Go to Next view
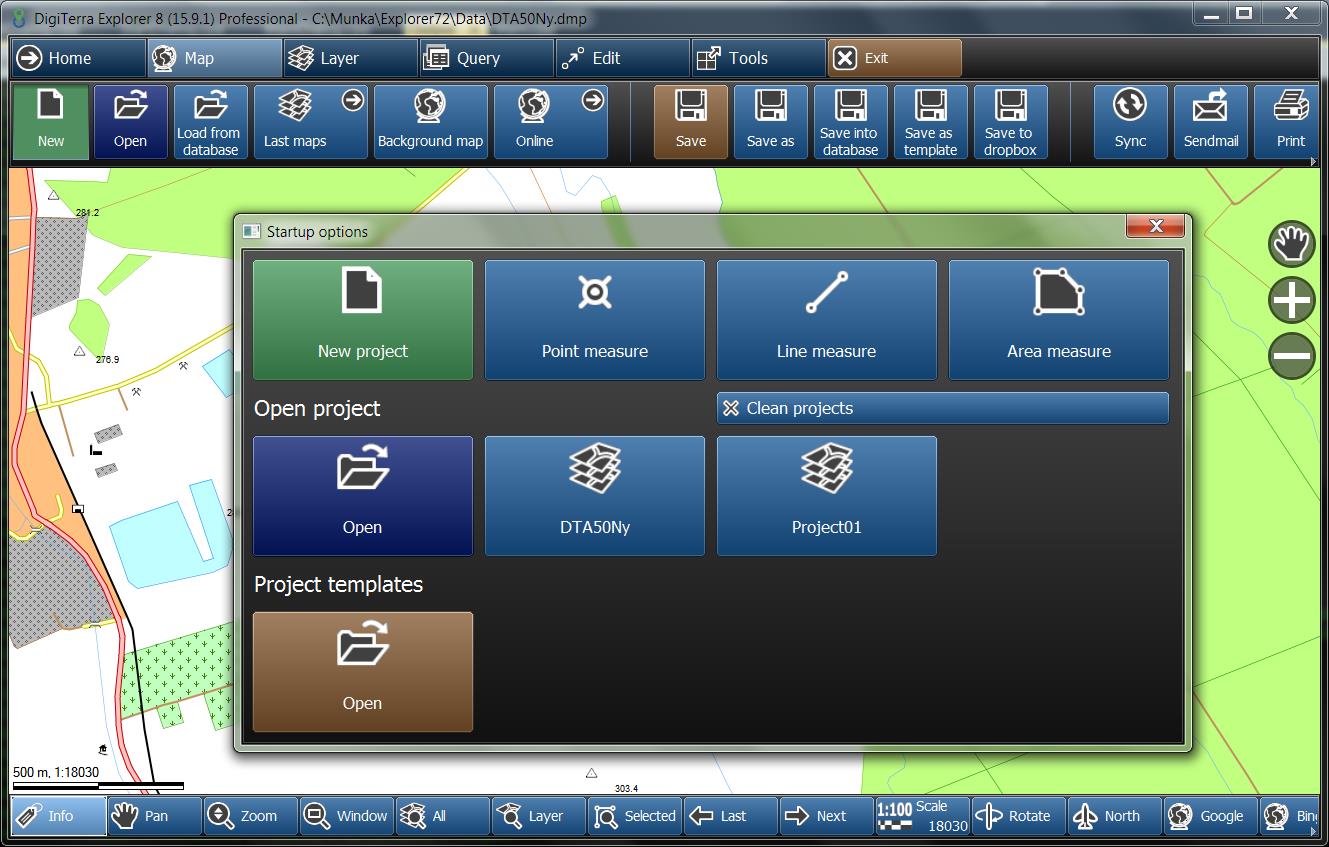 827,816
